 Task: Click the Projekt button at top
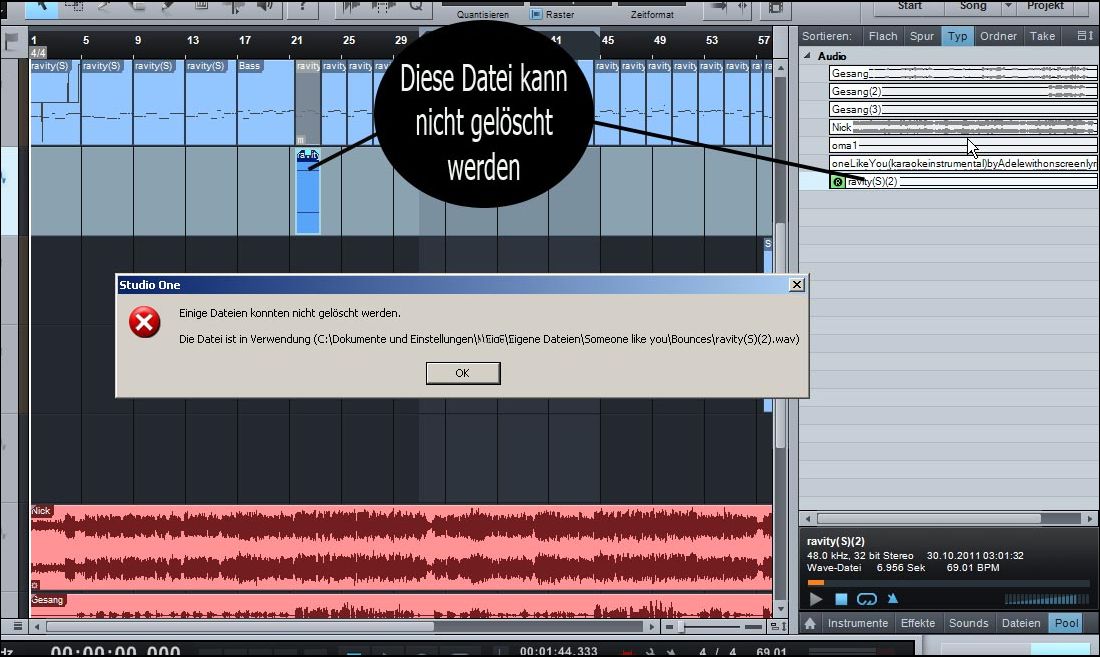tap(1045, 6)
